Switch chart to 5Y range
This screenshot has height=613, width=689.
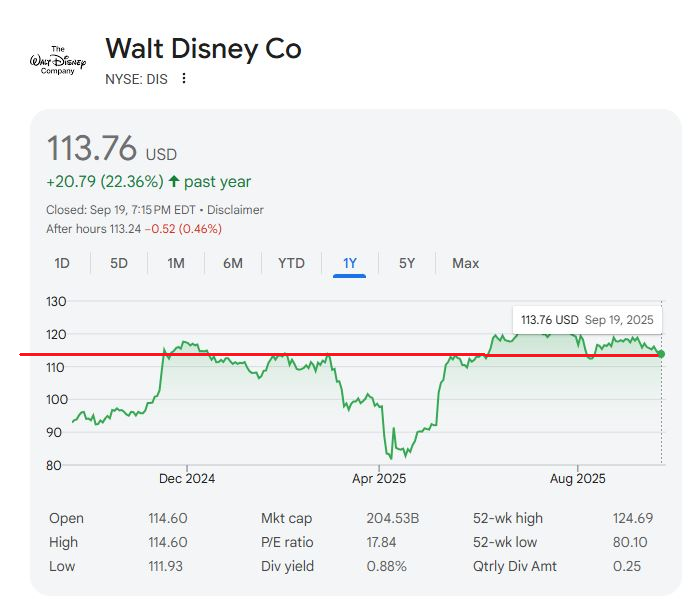(x=407, y=263)
